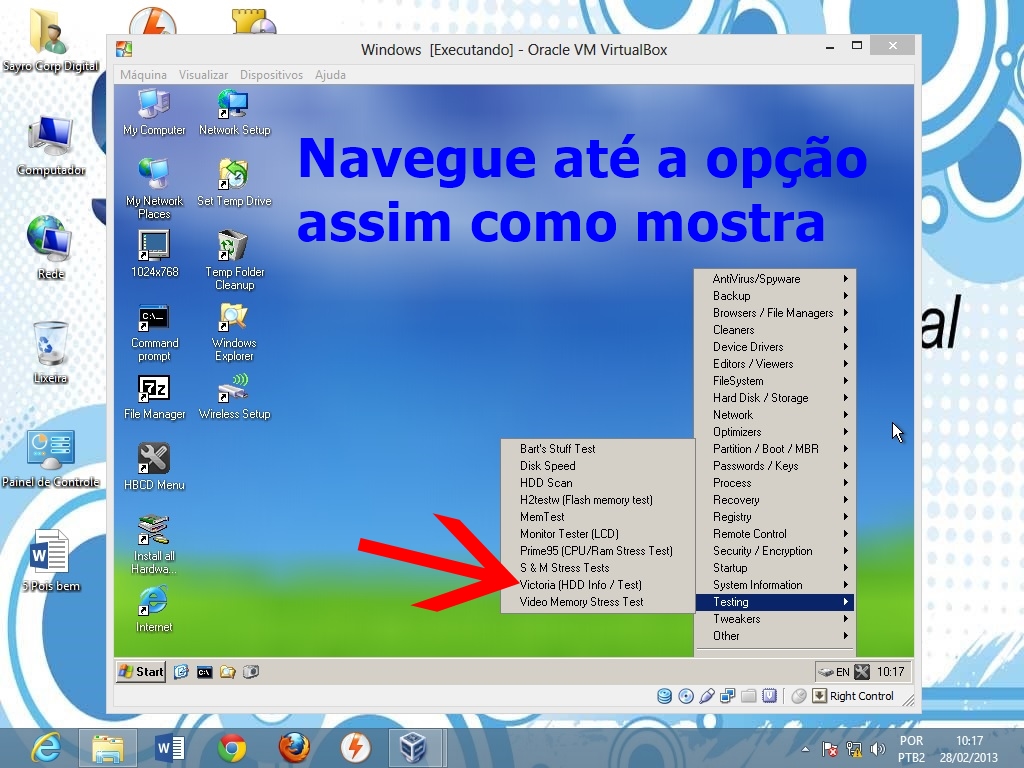The image size is (1024, 768).
Task: Open the Máquina menu
Action: (143, 74)
